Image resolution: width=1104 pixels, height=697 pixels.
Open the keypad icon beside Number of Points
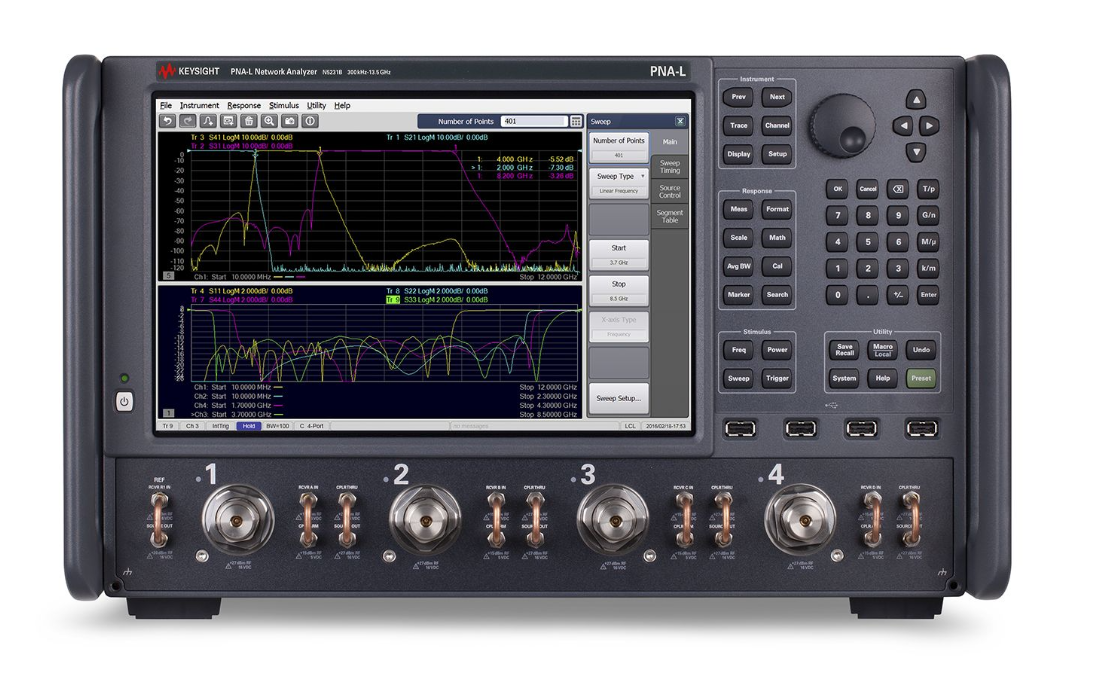[576, 121]
